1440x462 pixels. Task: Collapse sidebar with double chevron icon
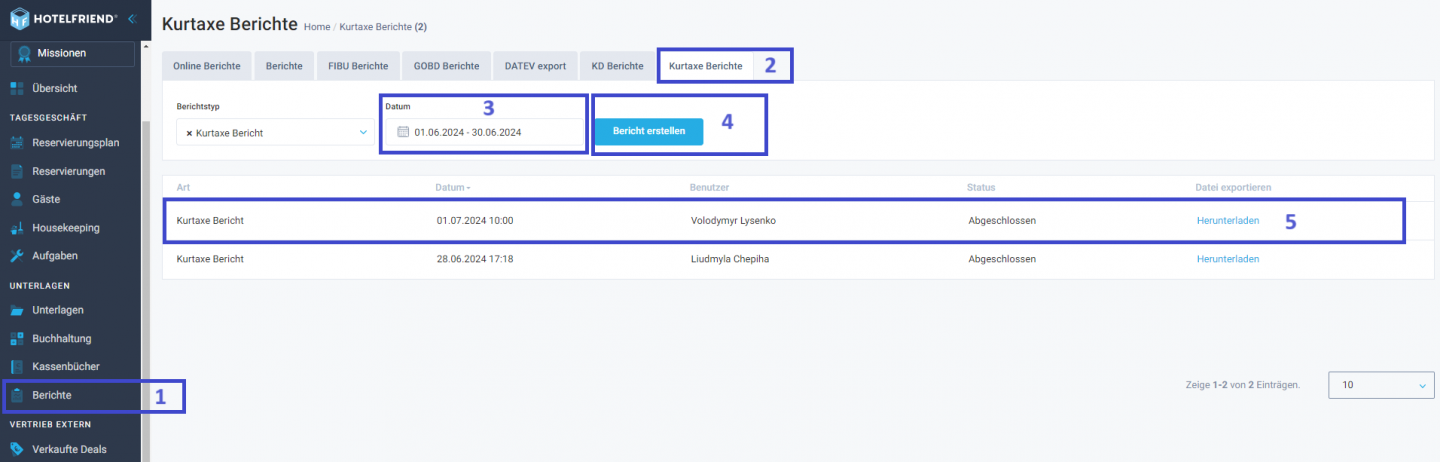[132, 18]
